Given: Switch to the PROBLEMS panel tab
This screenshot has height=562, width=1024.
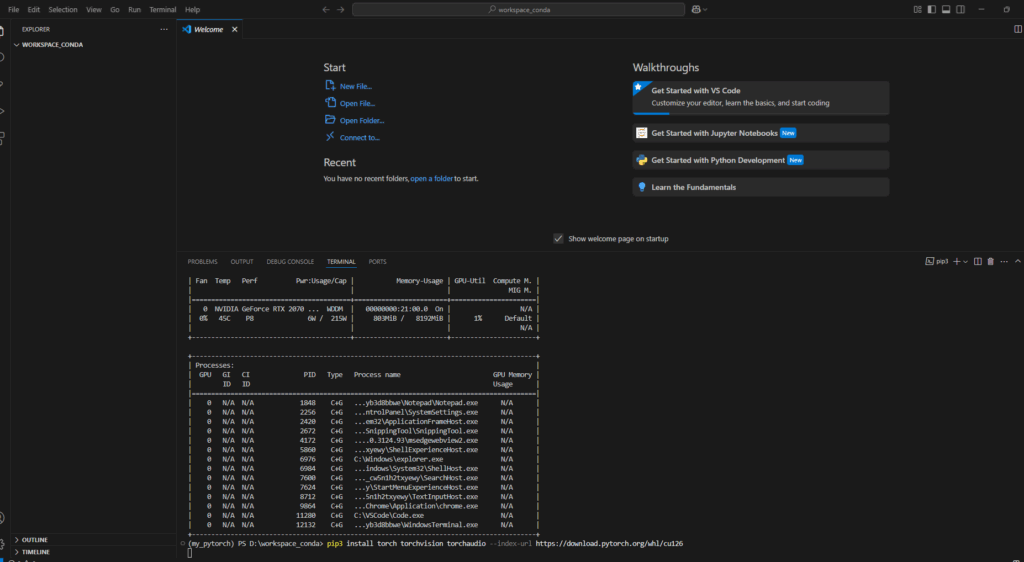Looking at the screenshot, I should (202, 262).
